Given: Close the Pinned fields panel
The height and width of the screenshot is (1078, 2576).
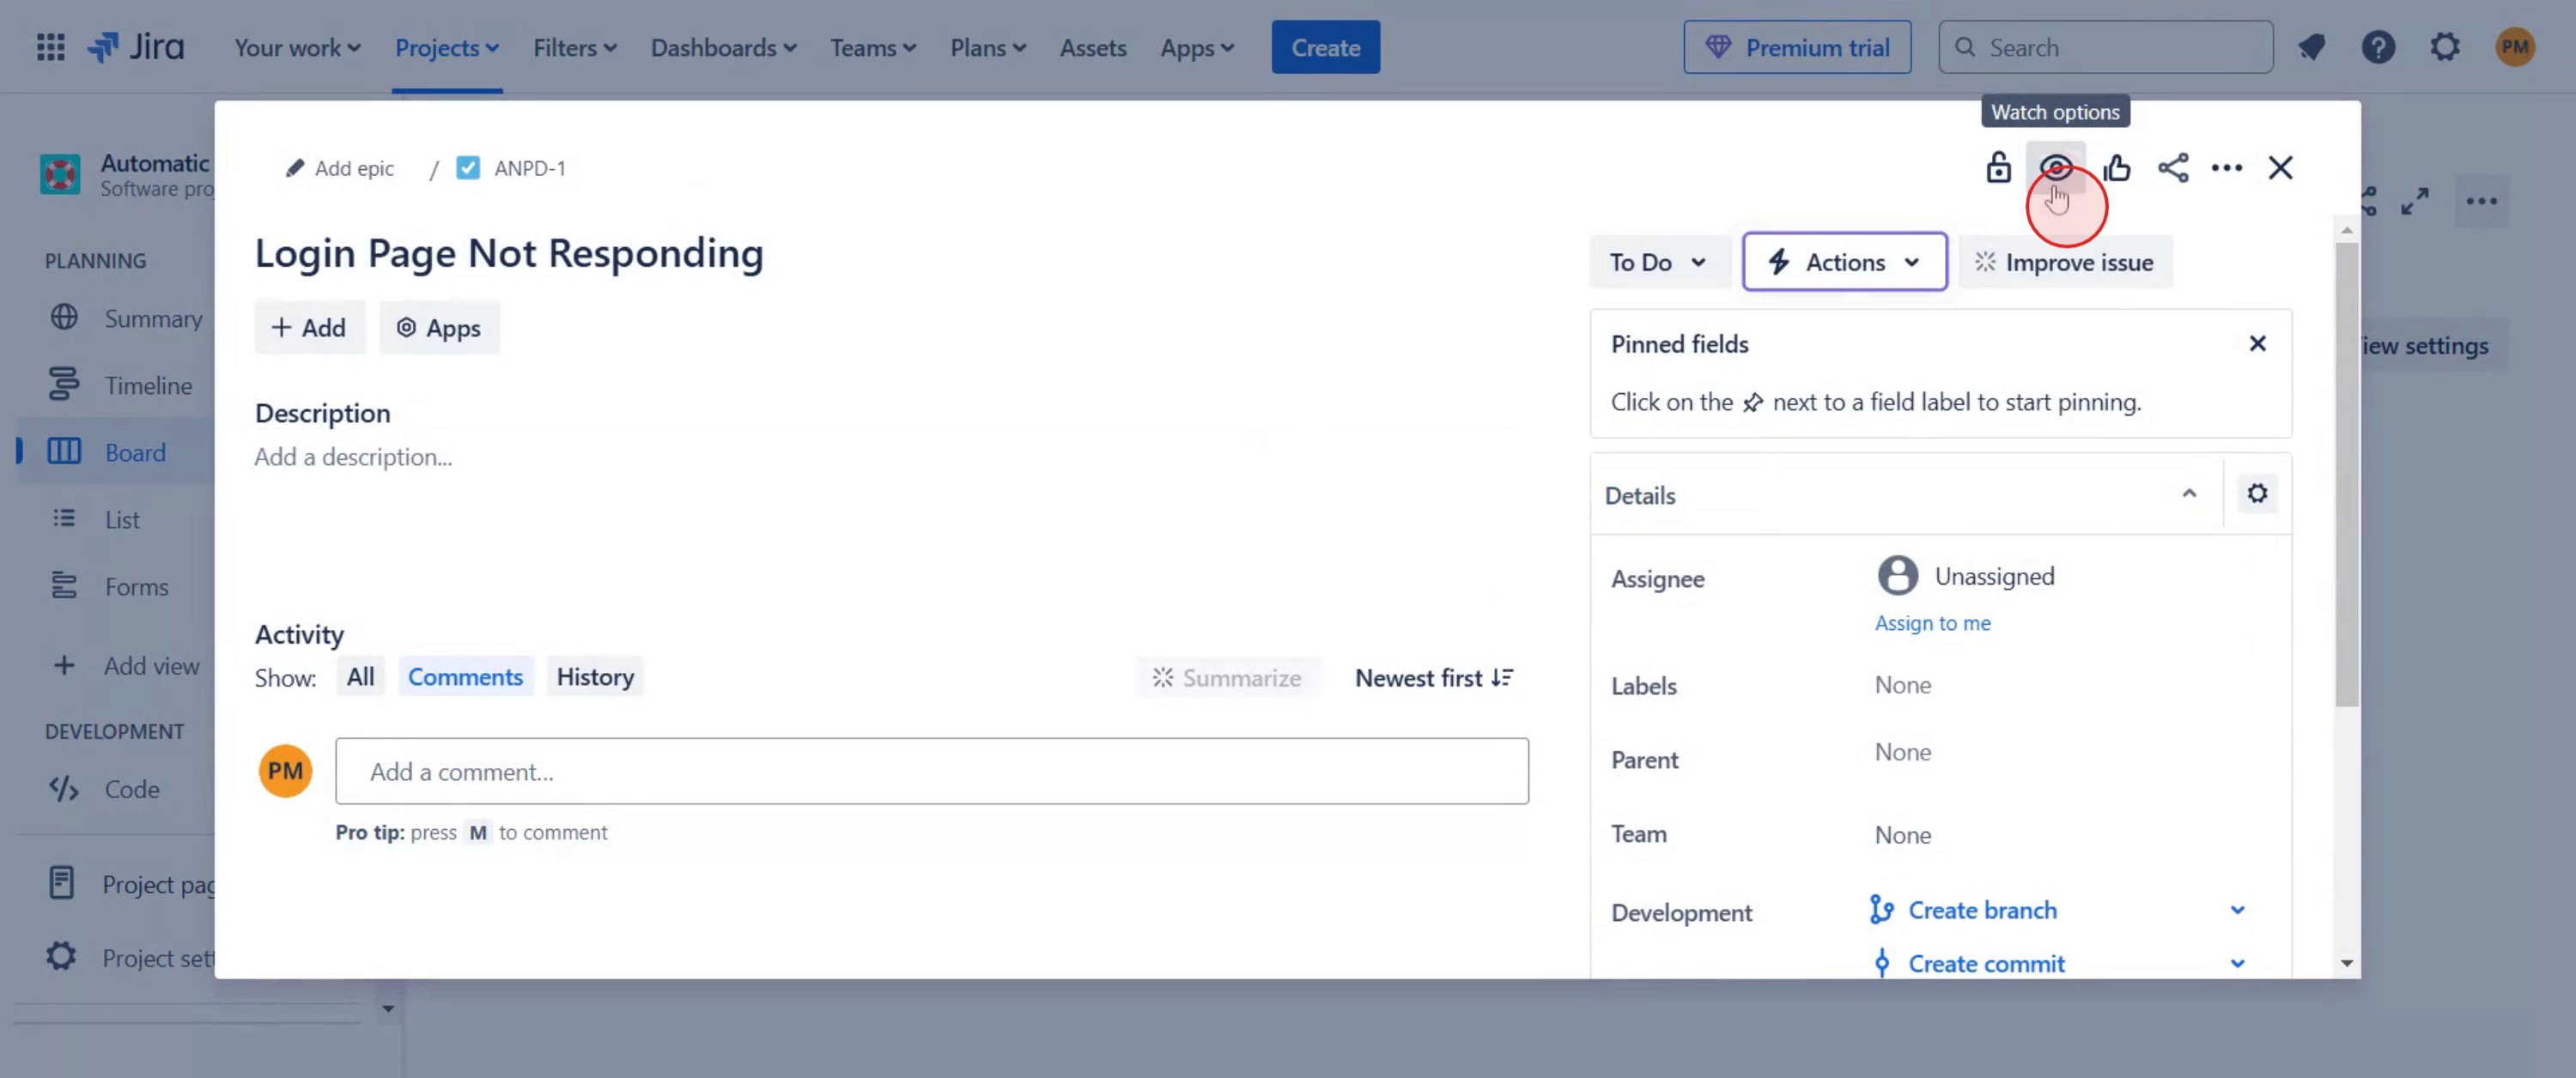Looking at the screenshot, I should [x=2256, y=343].
